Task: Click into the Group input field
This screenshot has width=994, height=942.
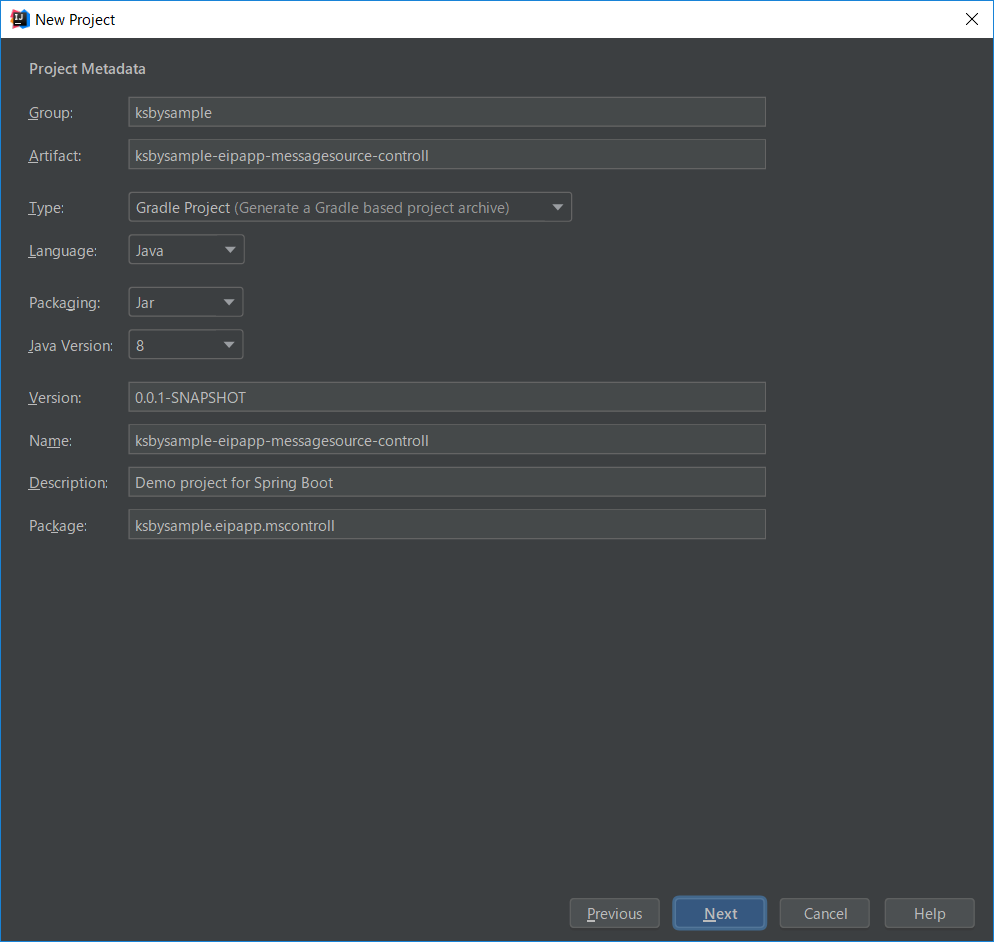Action: coord(447,112)
